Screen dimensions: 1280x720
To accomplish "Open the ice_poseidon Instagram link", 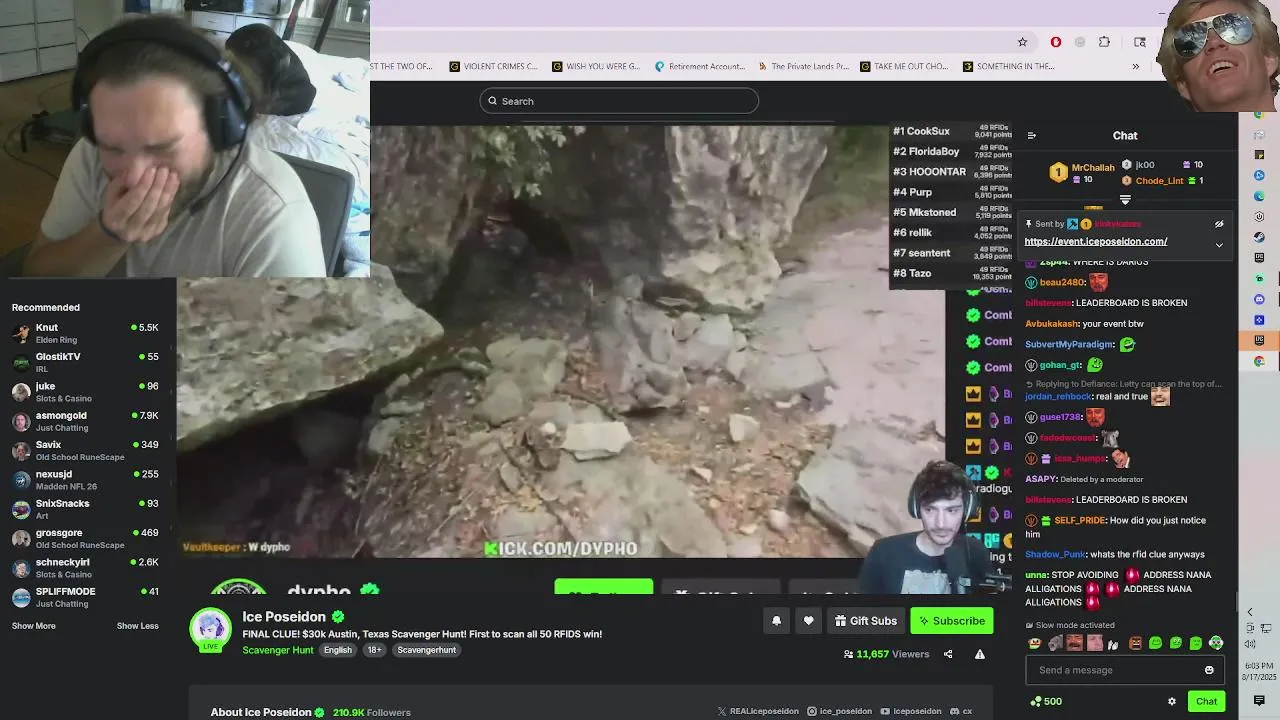I will (x=840, y=712).
